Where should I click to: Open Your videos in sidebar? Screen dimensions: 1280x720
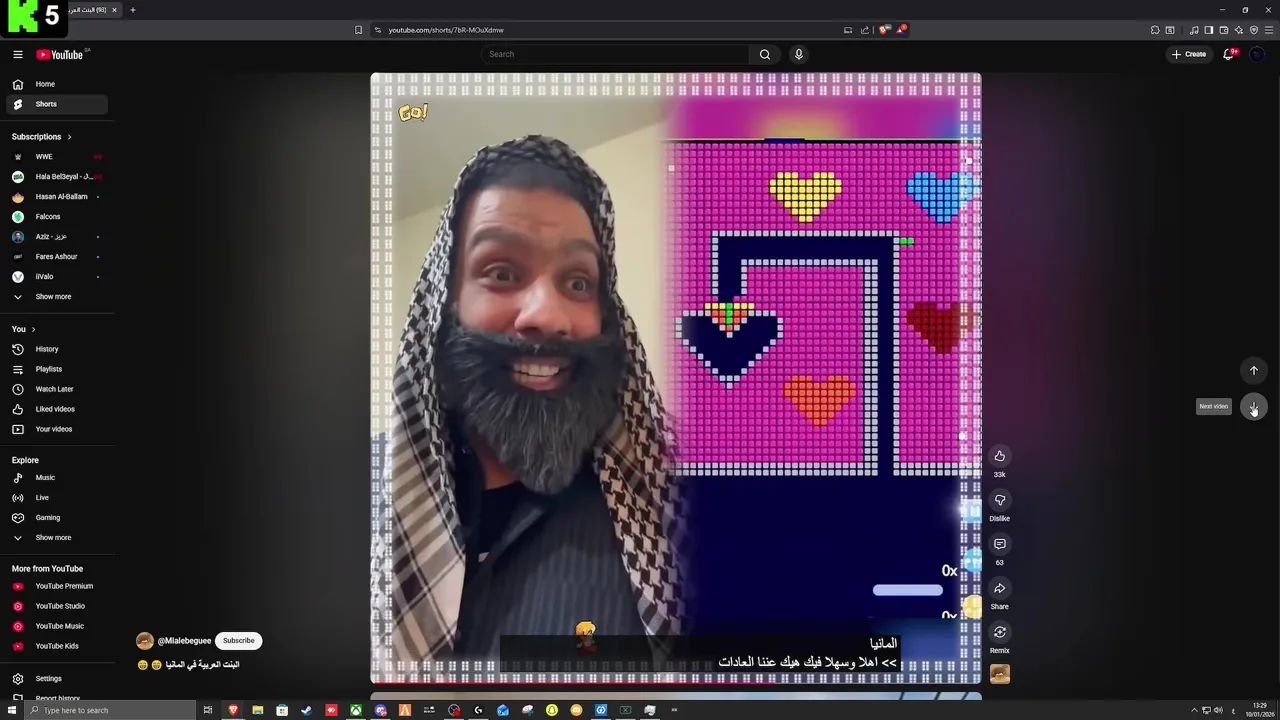pyautogui.click(x=57, y=429)
